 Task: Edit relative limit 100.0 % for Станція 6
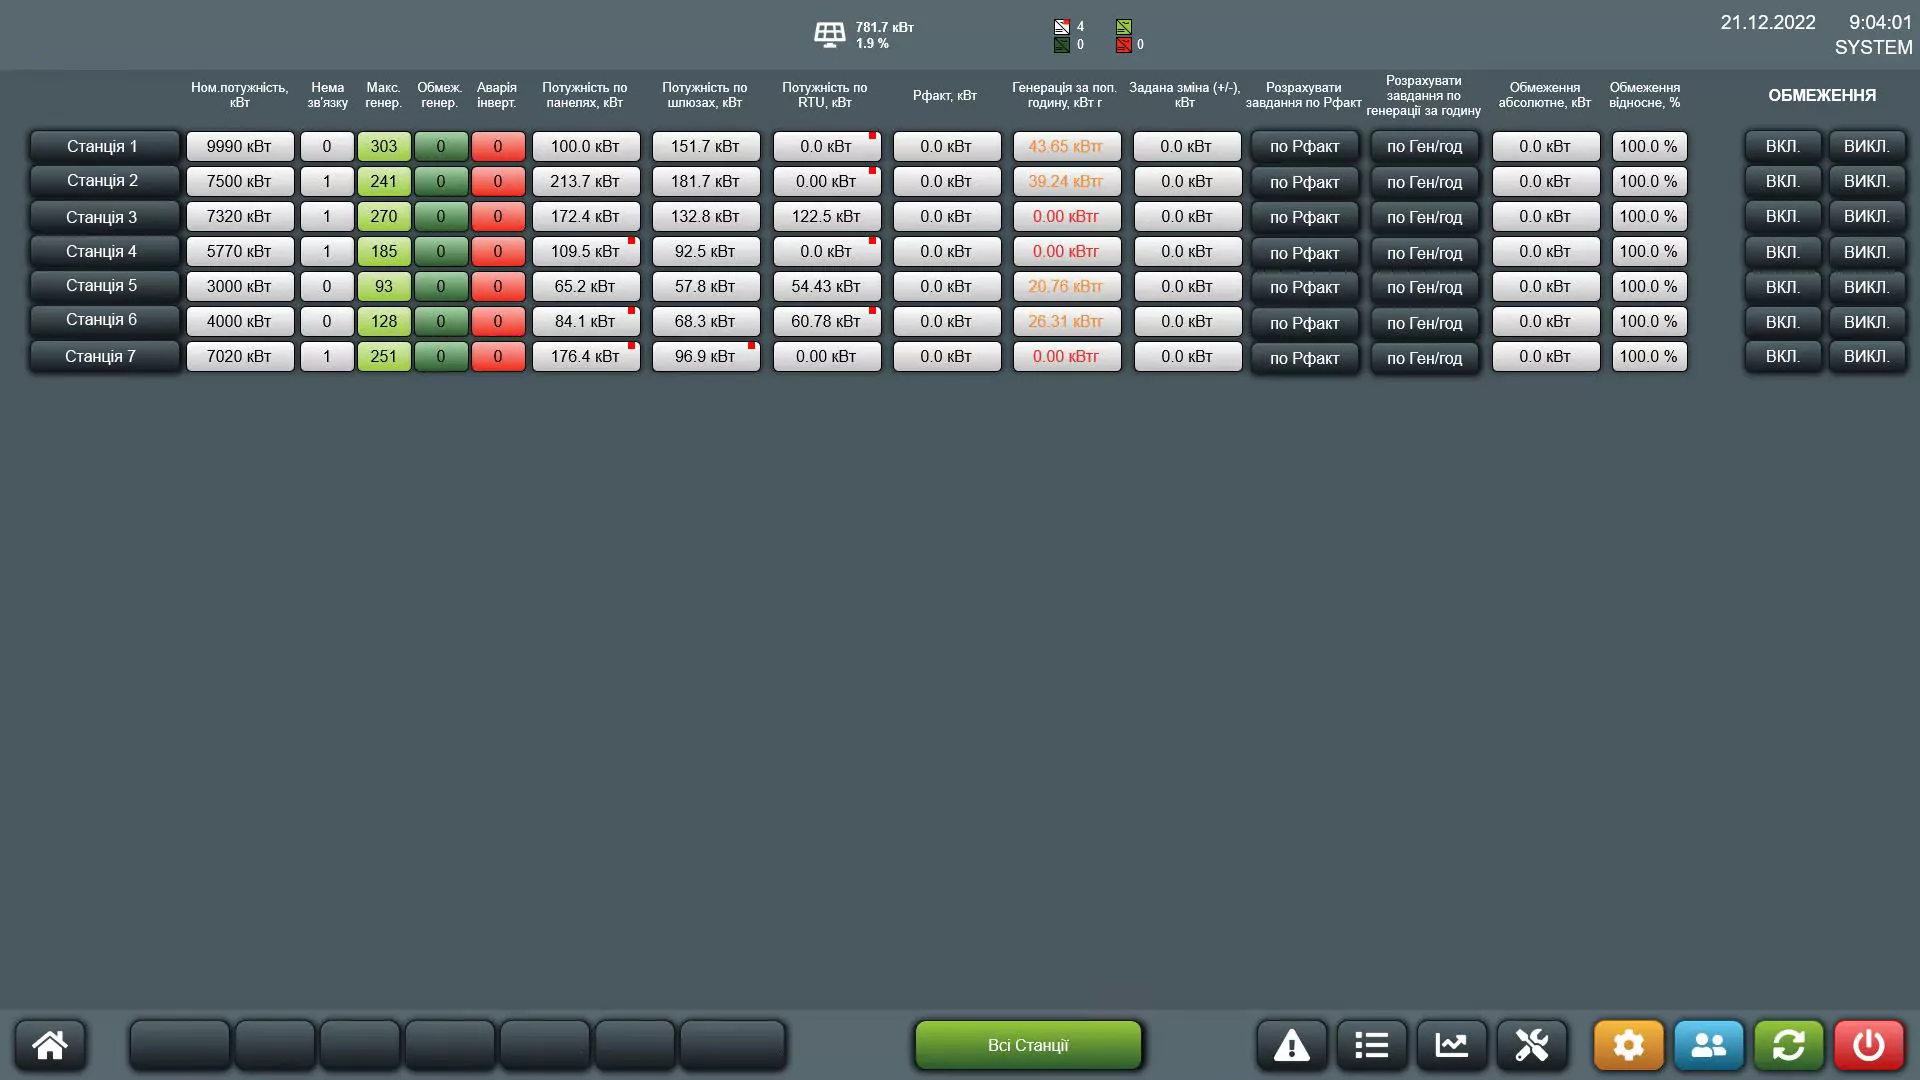click(x=1650, y=321)
